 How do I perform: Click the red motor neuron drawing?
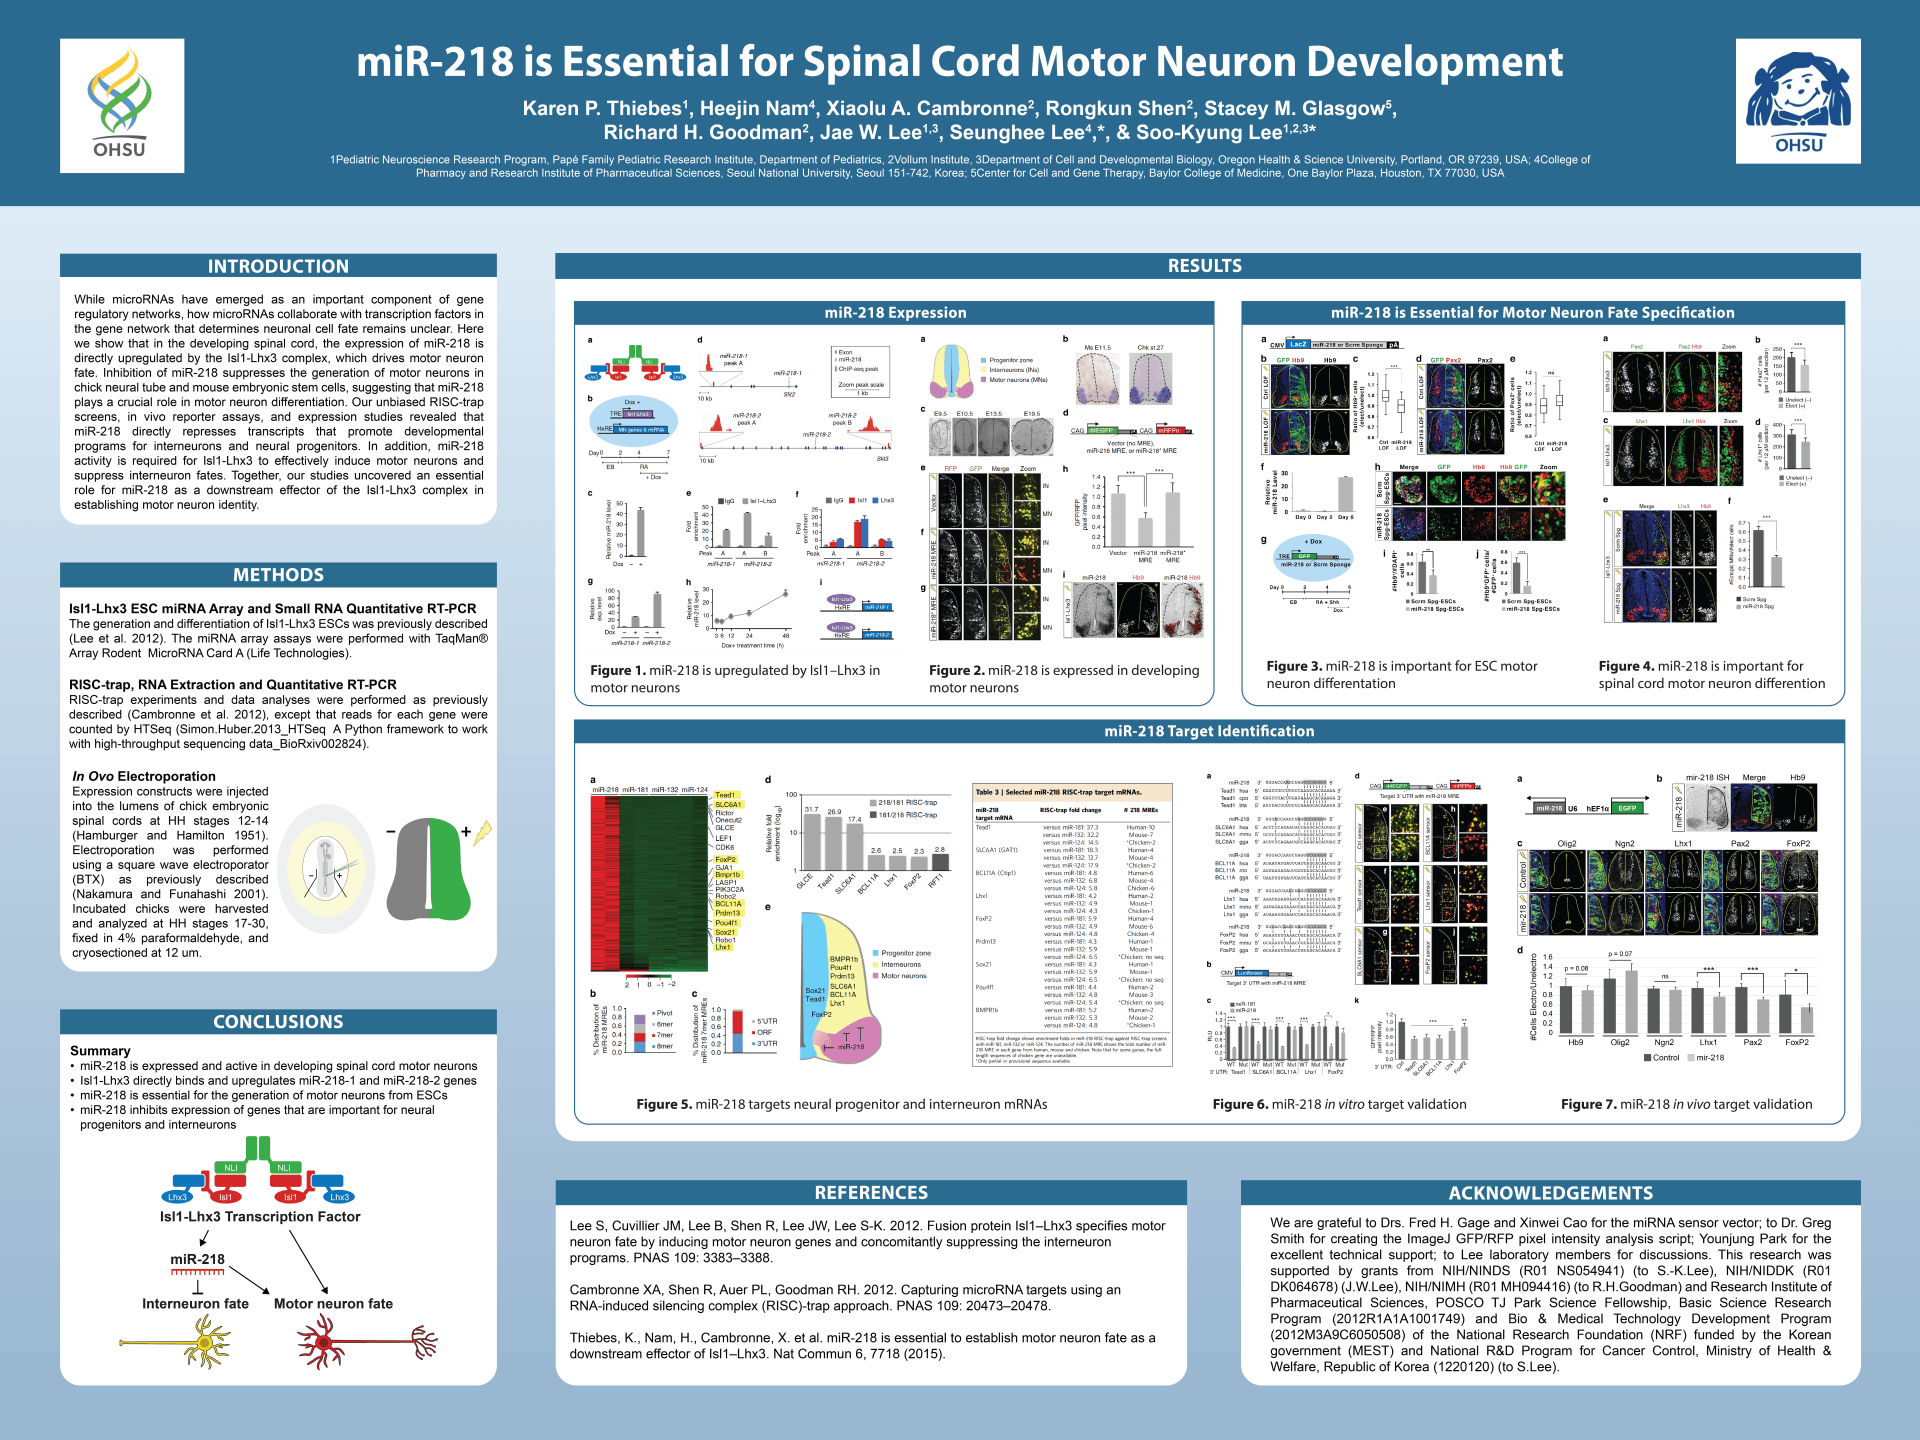[x=367, y=1341]
